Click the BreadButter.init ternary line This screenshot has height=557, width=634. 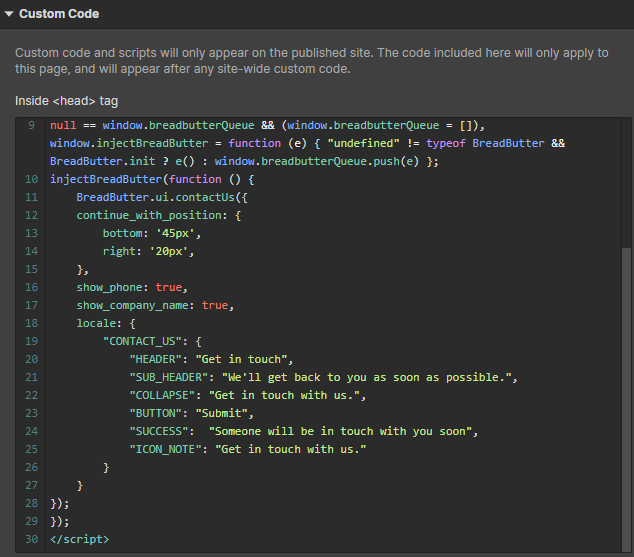(244, 161)
